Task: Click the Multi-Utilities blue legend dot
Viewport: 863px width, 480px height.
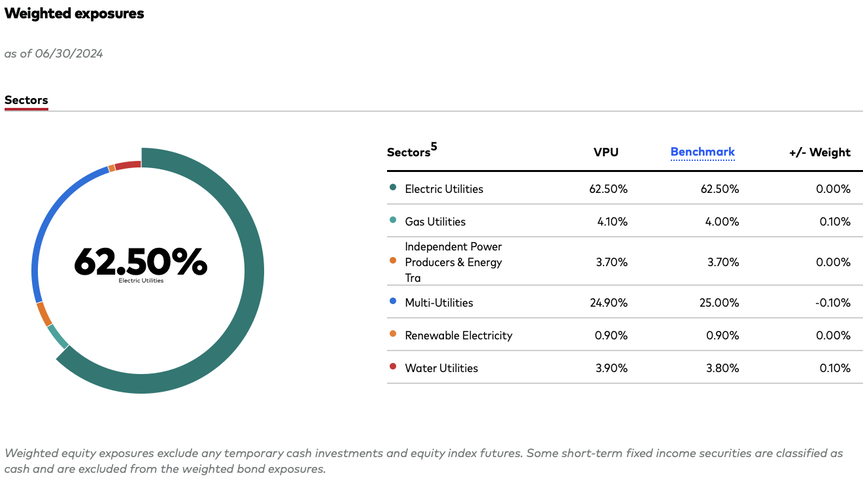Action: [392, 303]
